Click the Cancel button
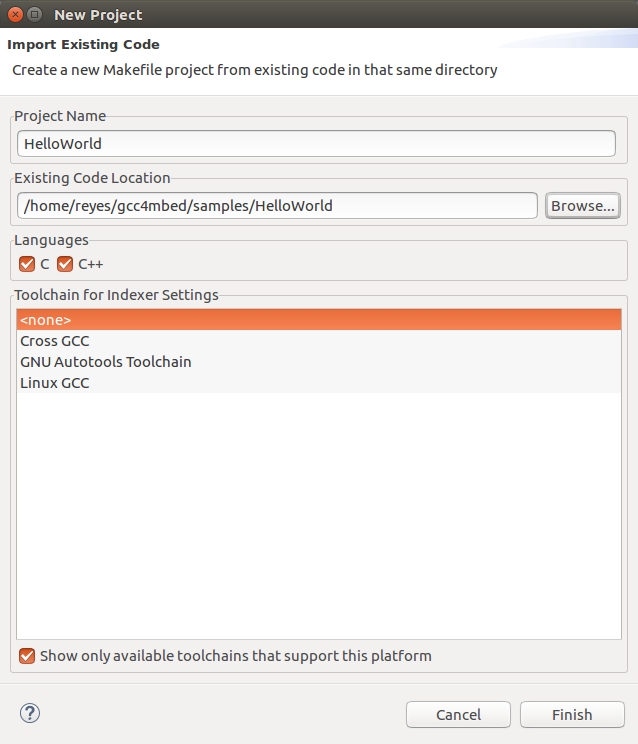This screenshot has height=744, width=638. [458, 714]
